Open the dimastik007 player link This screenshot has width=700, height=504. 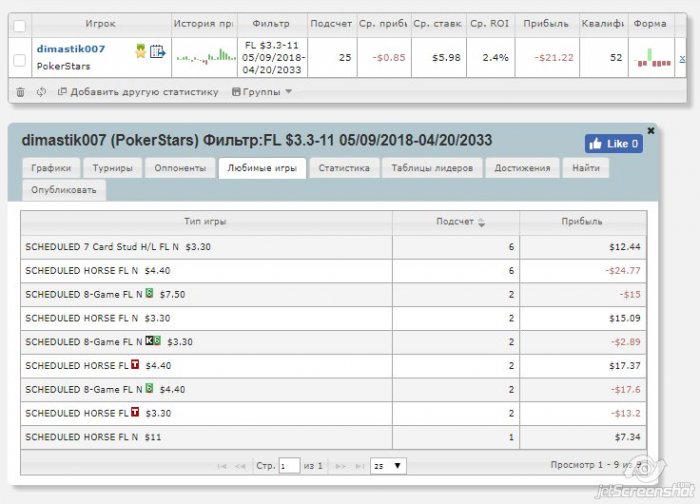click(x=71, y=49)
